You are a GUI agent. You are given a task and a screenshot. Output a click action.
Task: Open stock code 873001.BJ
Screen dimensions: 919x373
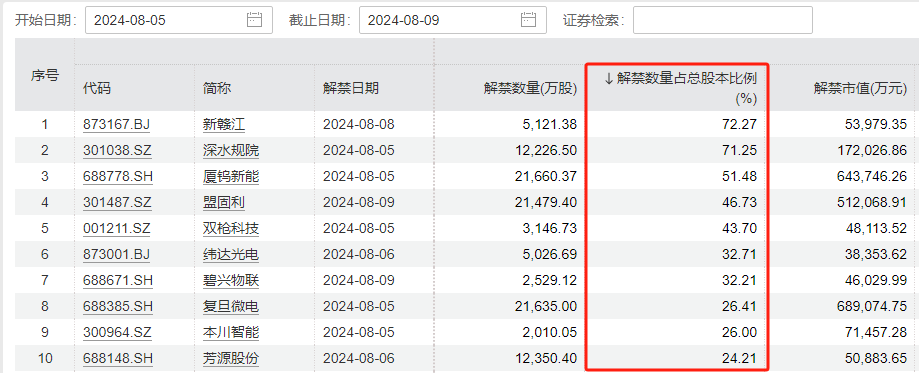[117, 255]
